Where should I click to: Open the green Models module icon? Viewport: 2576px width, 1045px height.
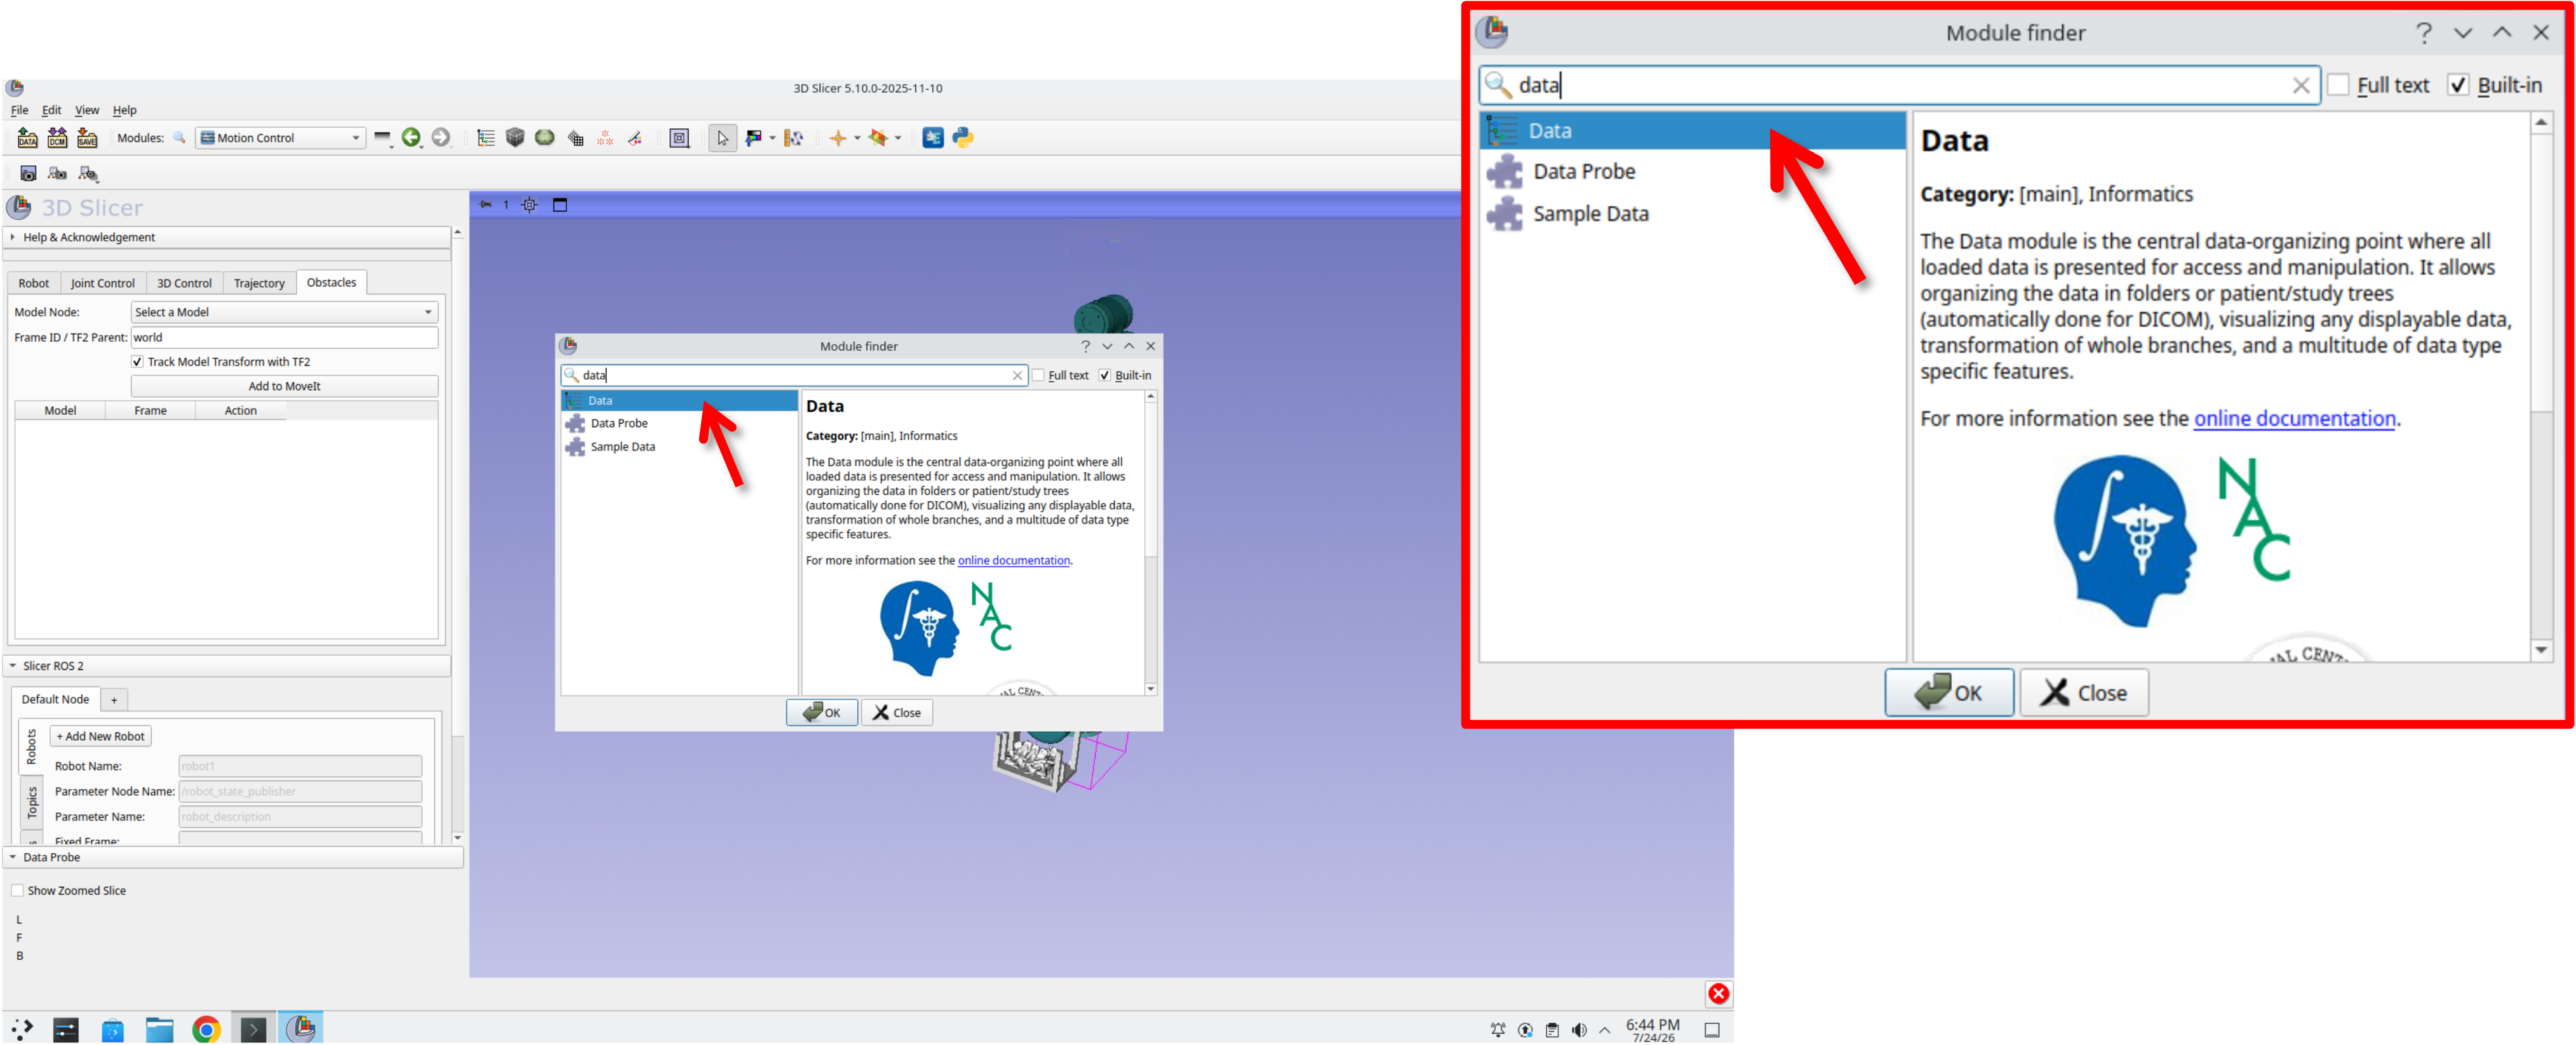pos(545,138)
